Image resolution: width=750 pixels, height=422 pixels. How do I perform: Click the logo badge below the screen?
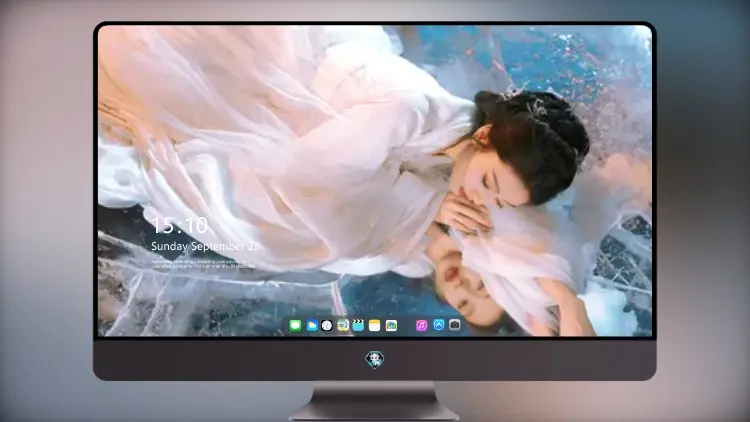pos(375,360)
